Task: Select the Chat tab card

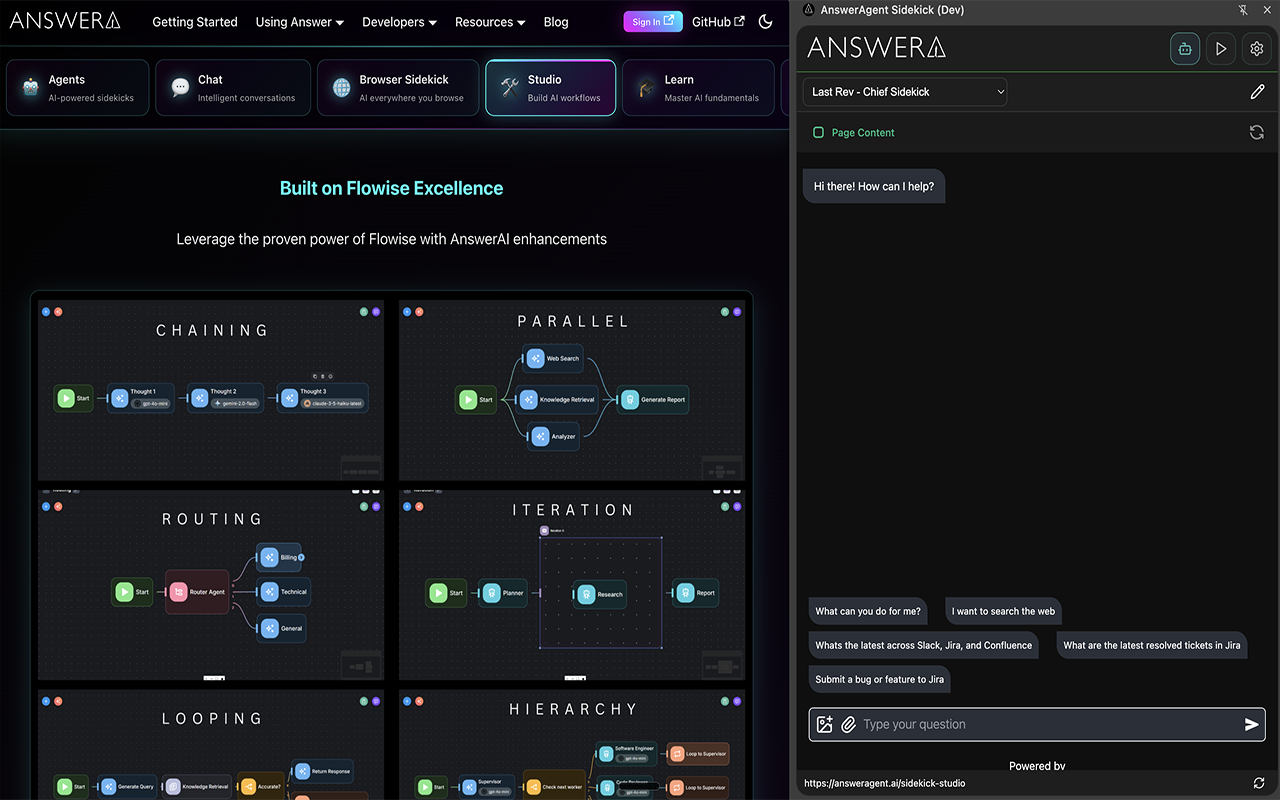Action: point(233,88)
